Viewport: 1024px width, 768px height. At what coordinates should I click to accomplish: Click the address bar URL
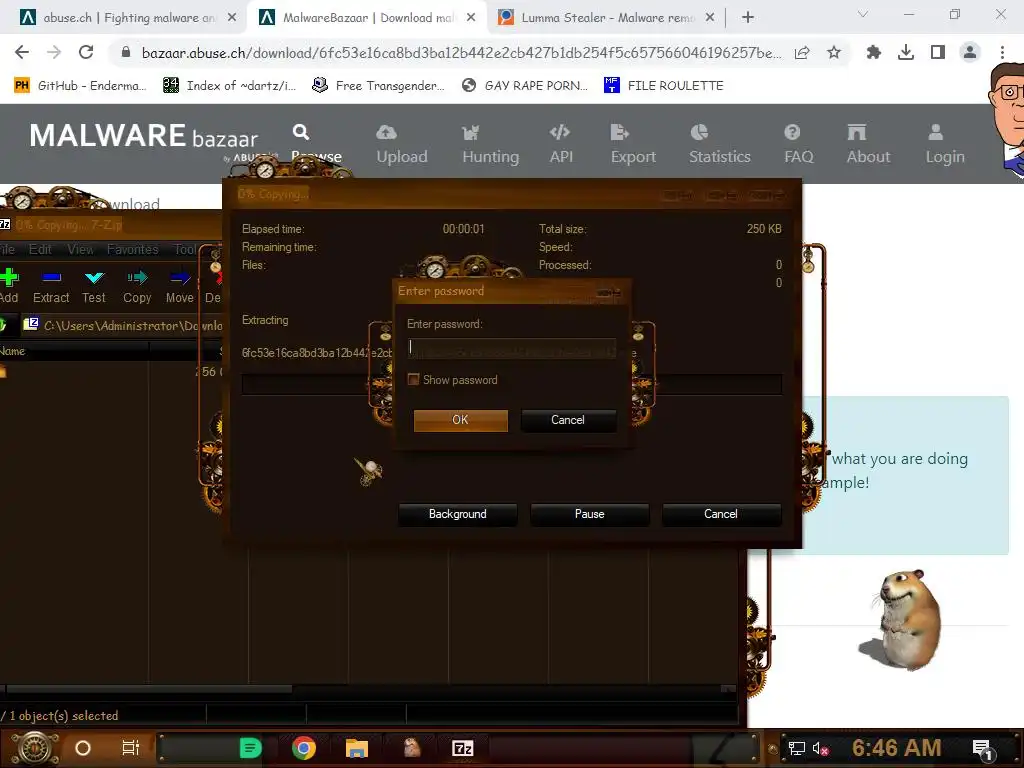tap(461, 53)
